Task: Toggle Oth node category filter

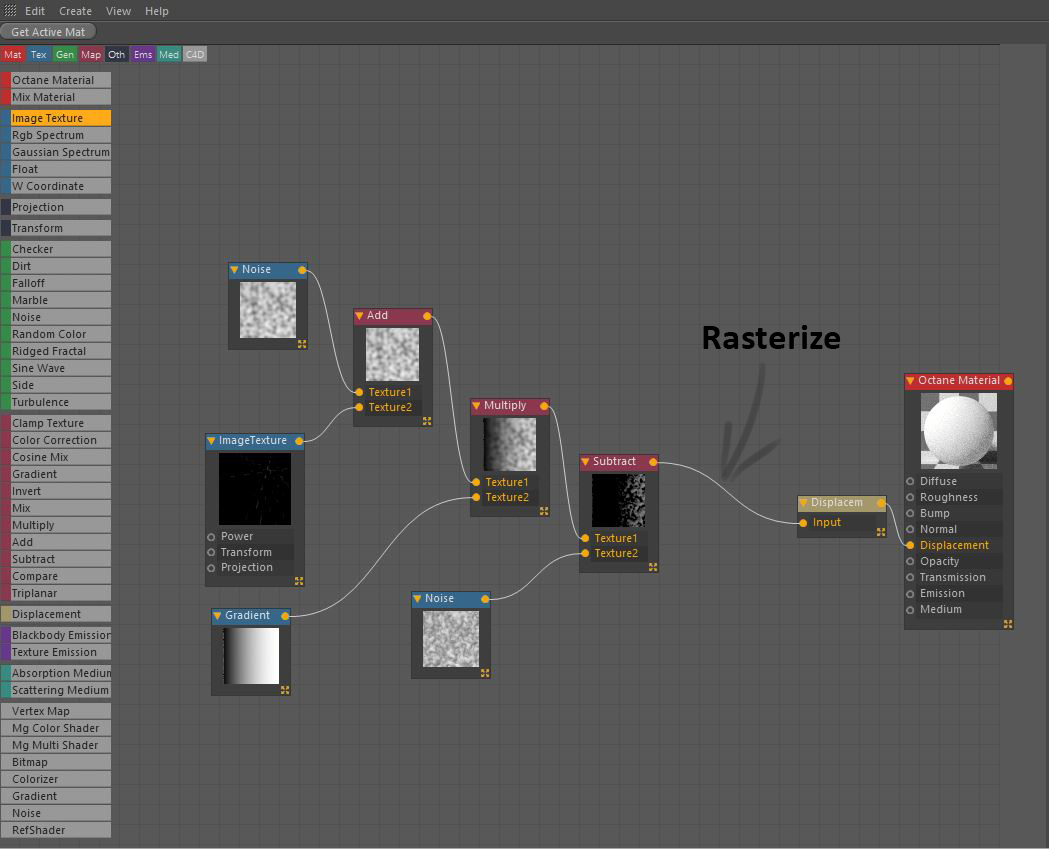Action: point(116,55)
